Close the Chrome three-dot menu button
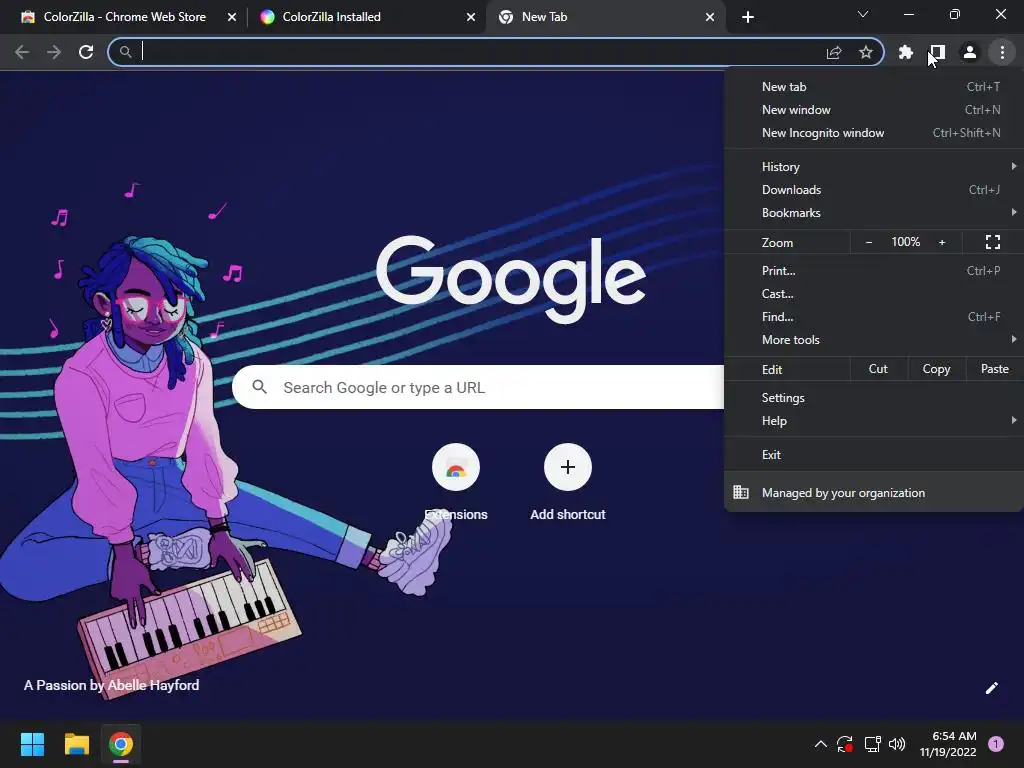 (1002, 52)
